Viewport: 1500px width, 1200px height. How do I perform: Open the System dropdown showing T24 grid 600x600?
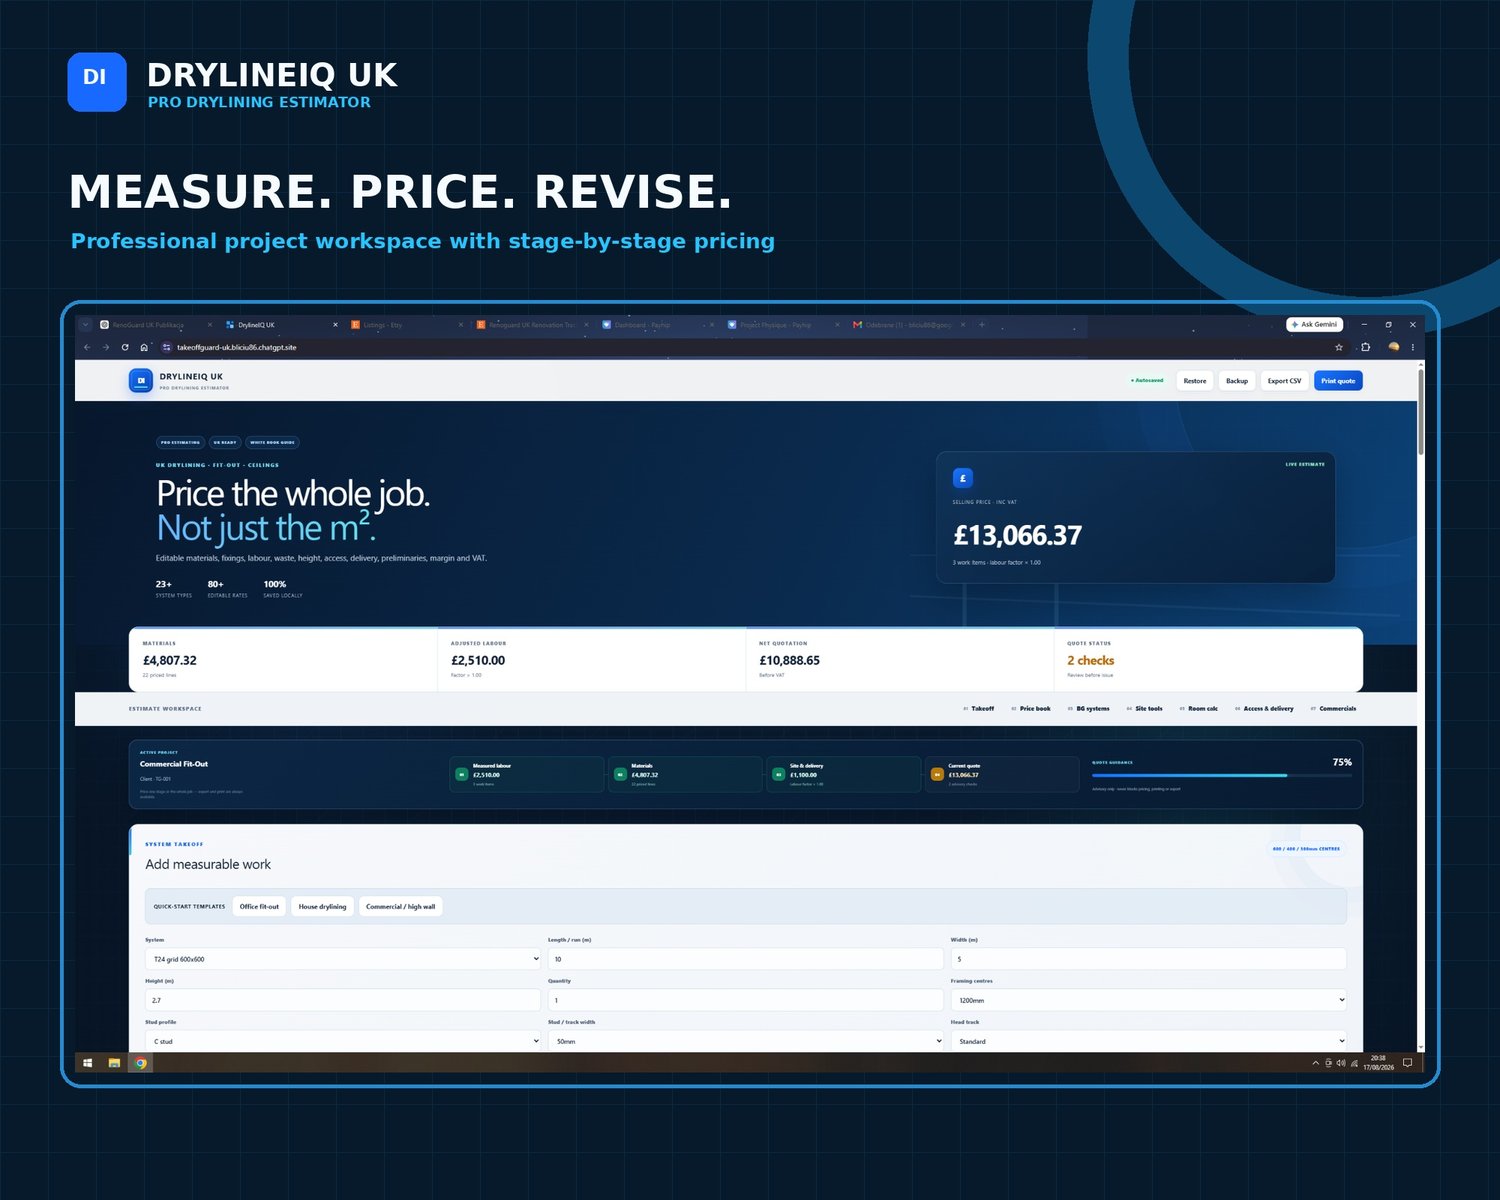(x=343, y=959)
